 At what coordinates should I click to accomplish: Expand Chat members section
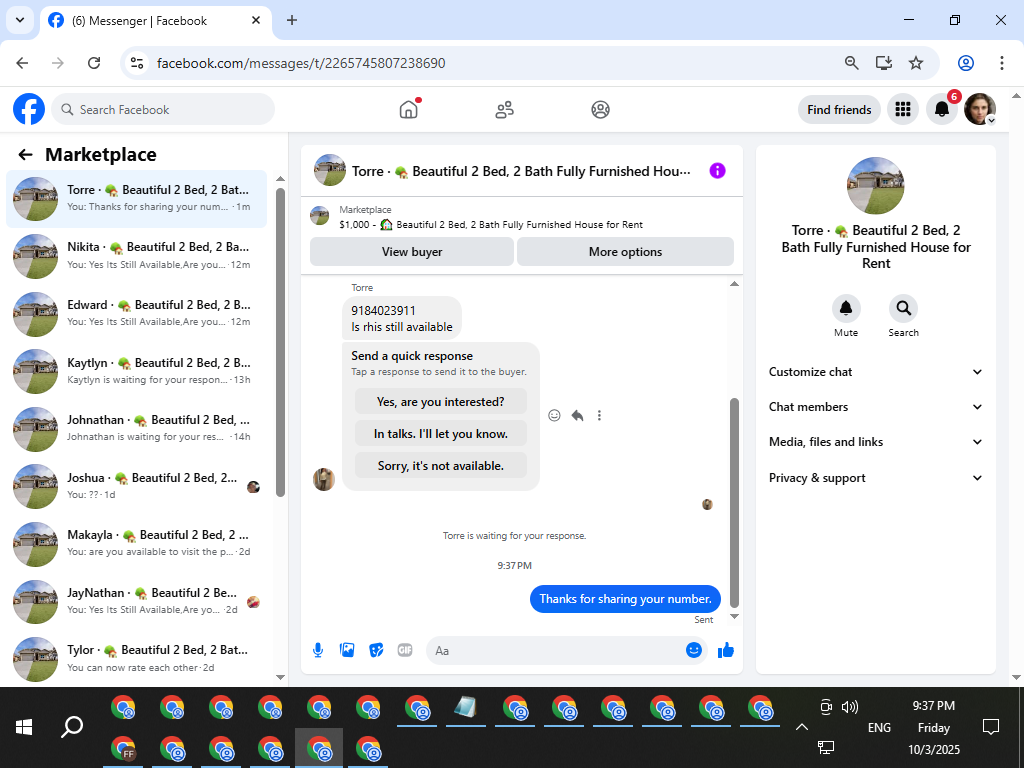click(x=876, y=407)
